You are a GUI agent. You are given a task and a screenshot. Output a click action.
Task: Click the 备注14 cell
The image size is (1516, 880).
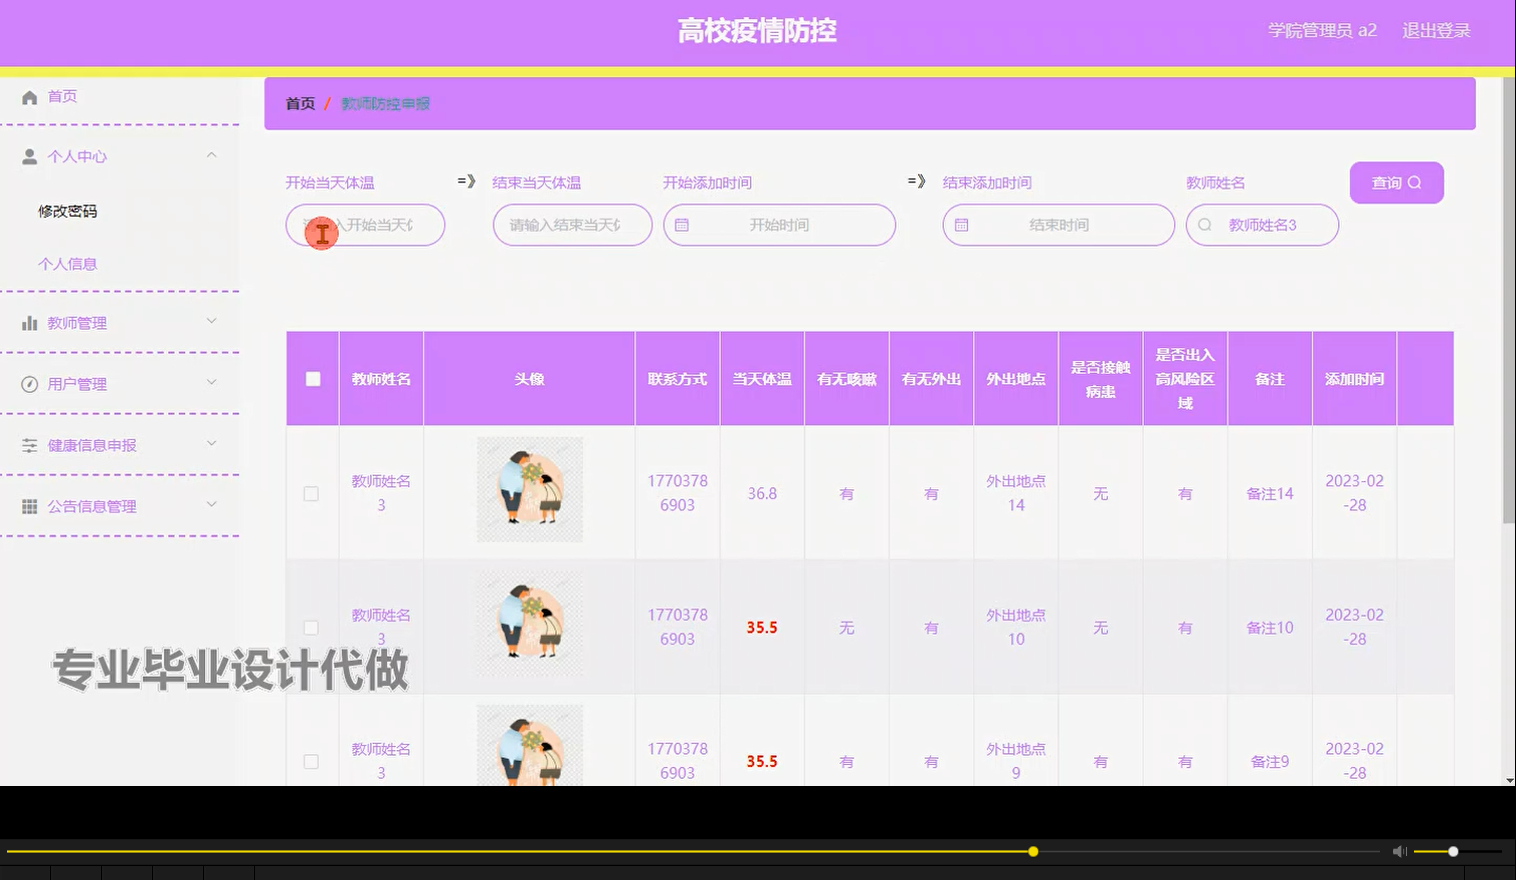pyautogui.click(x=1270, y=494)
